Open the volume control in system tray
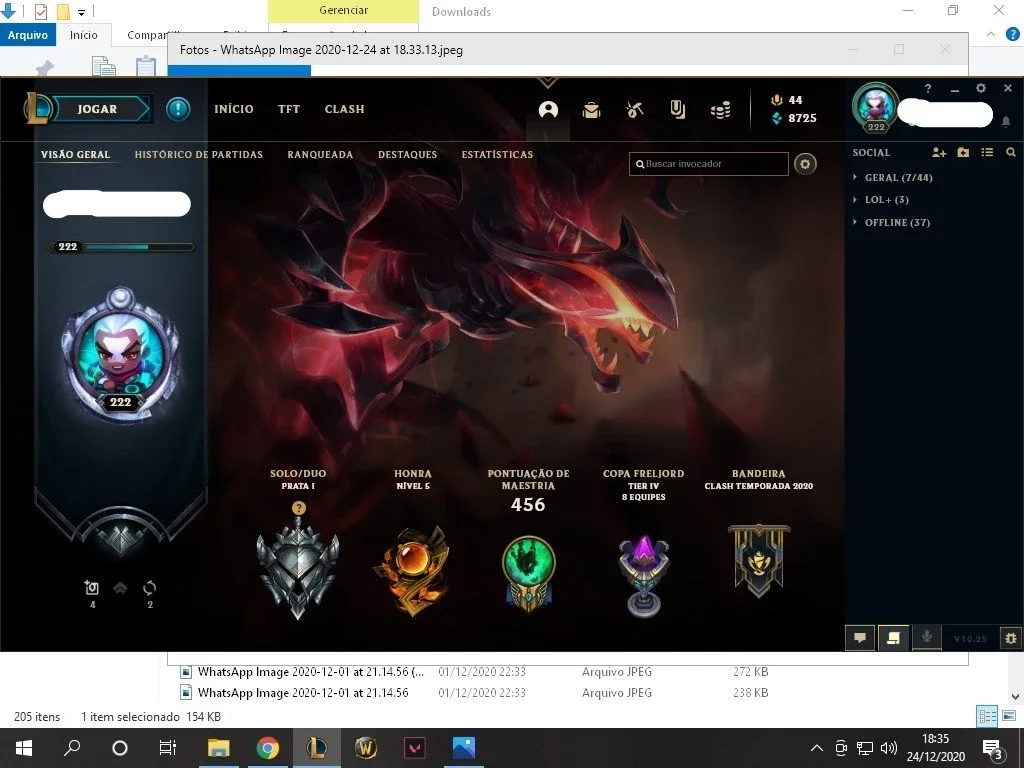 coord(888,748)
